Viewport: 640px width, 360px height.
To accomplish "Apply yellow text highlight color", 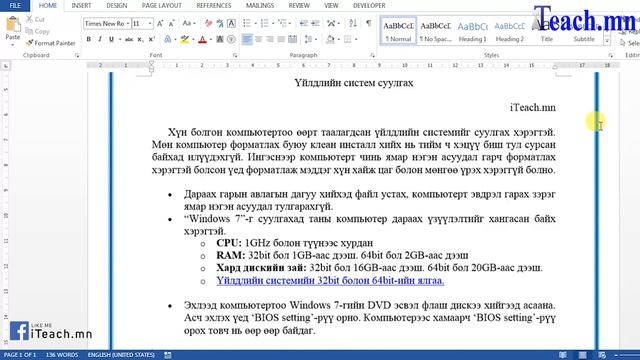I will 184,40.
